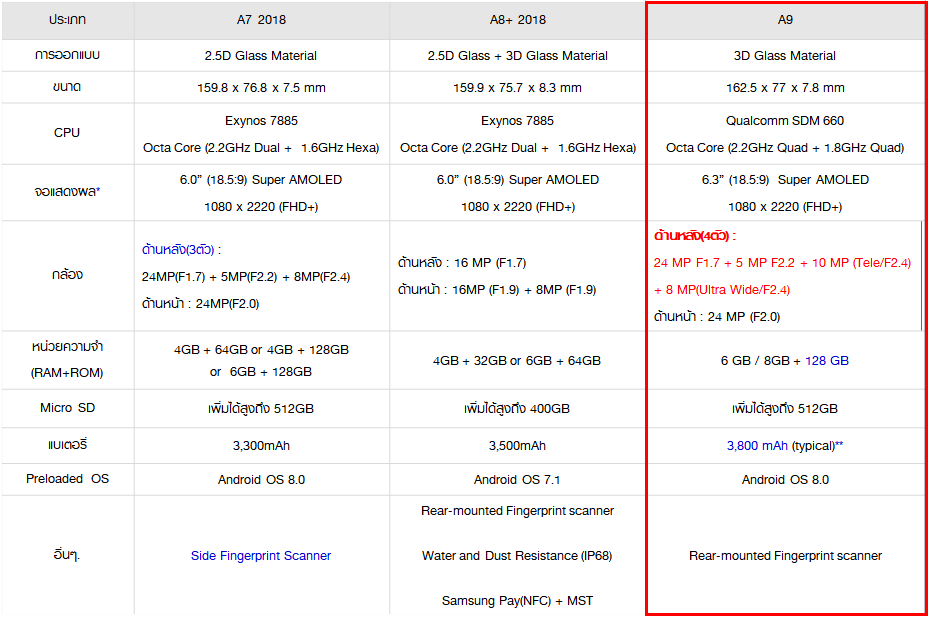This screenshot has width=928, height=623.
Task: Click A7 '6.0" (18.5:9) Super AMOLED' text
Action: [x=261, y=180]
